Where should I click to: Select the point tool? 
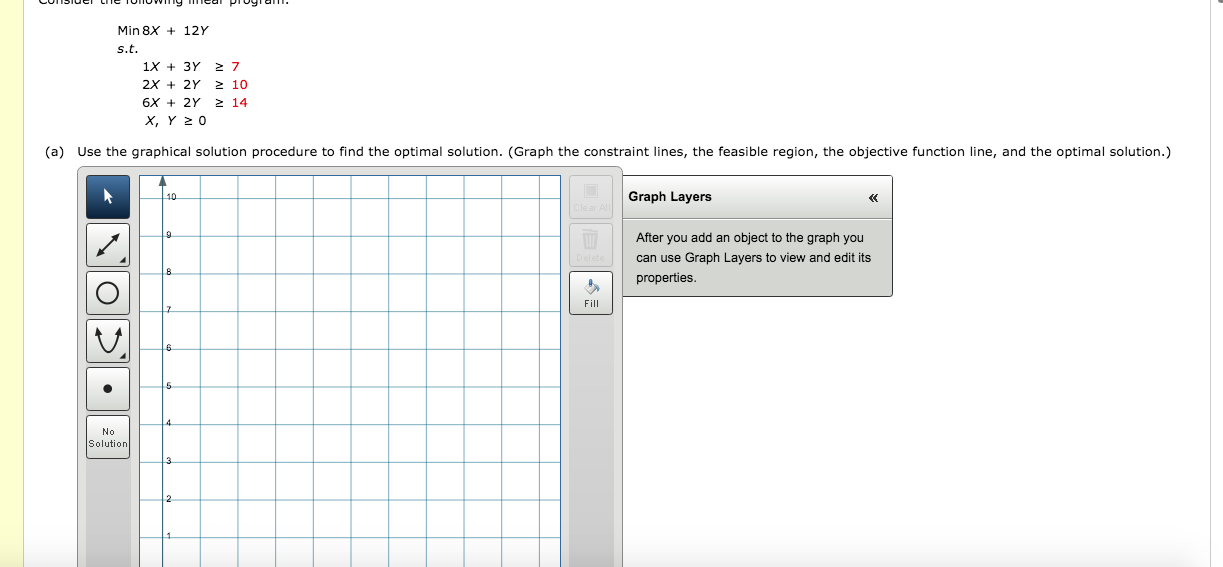(108, 389)
